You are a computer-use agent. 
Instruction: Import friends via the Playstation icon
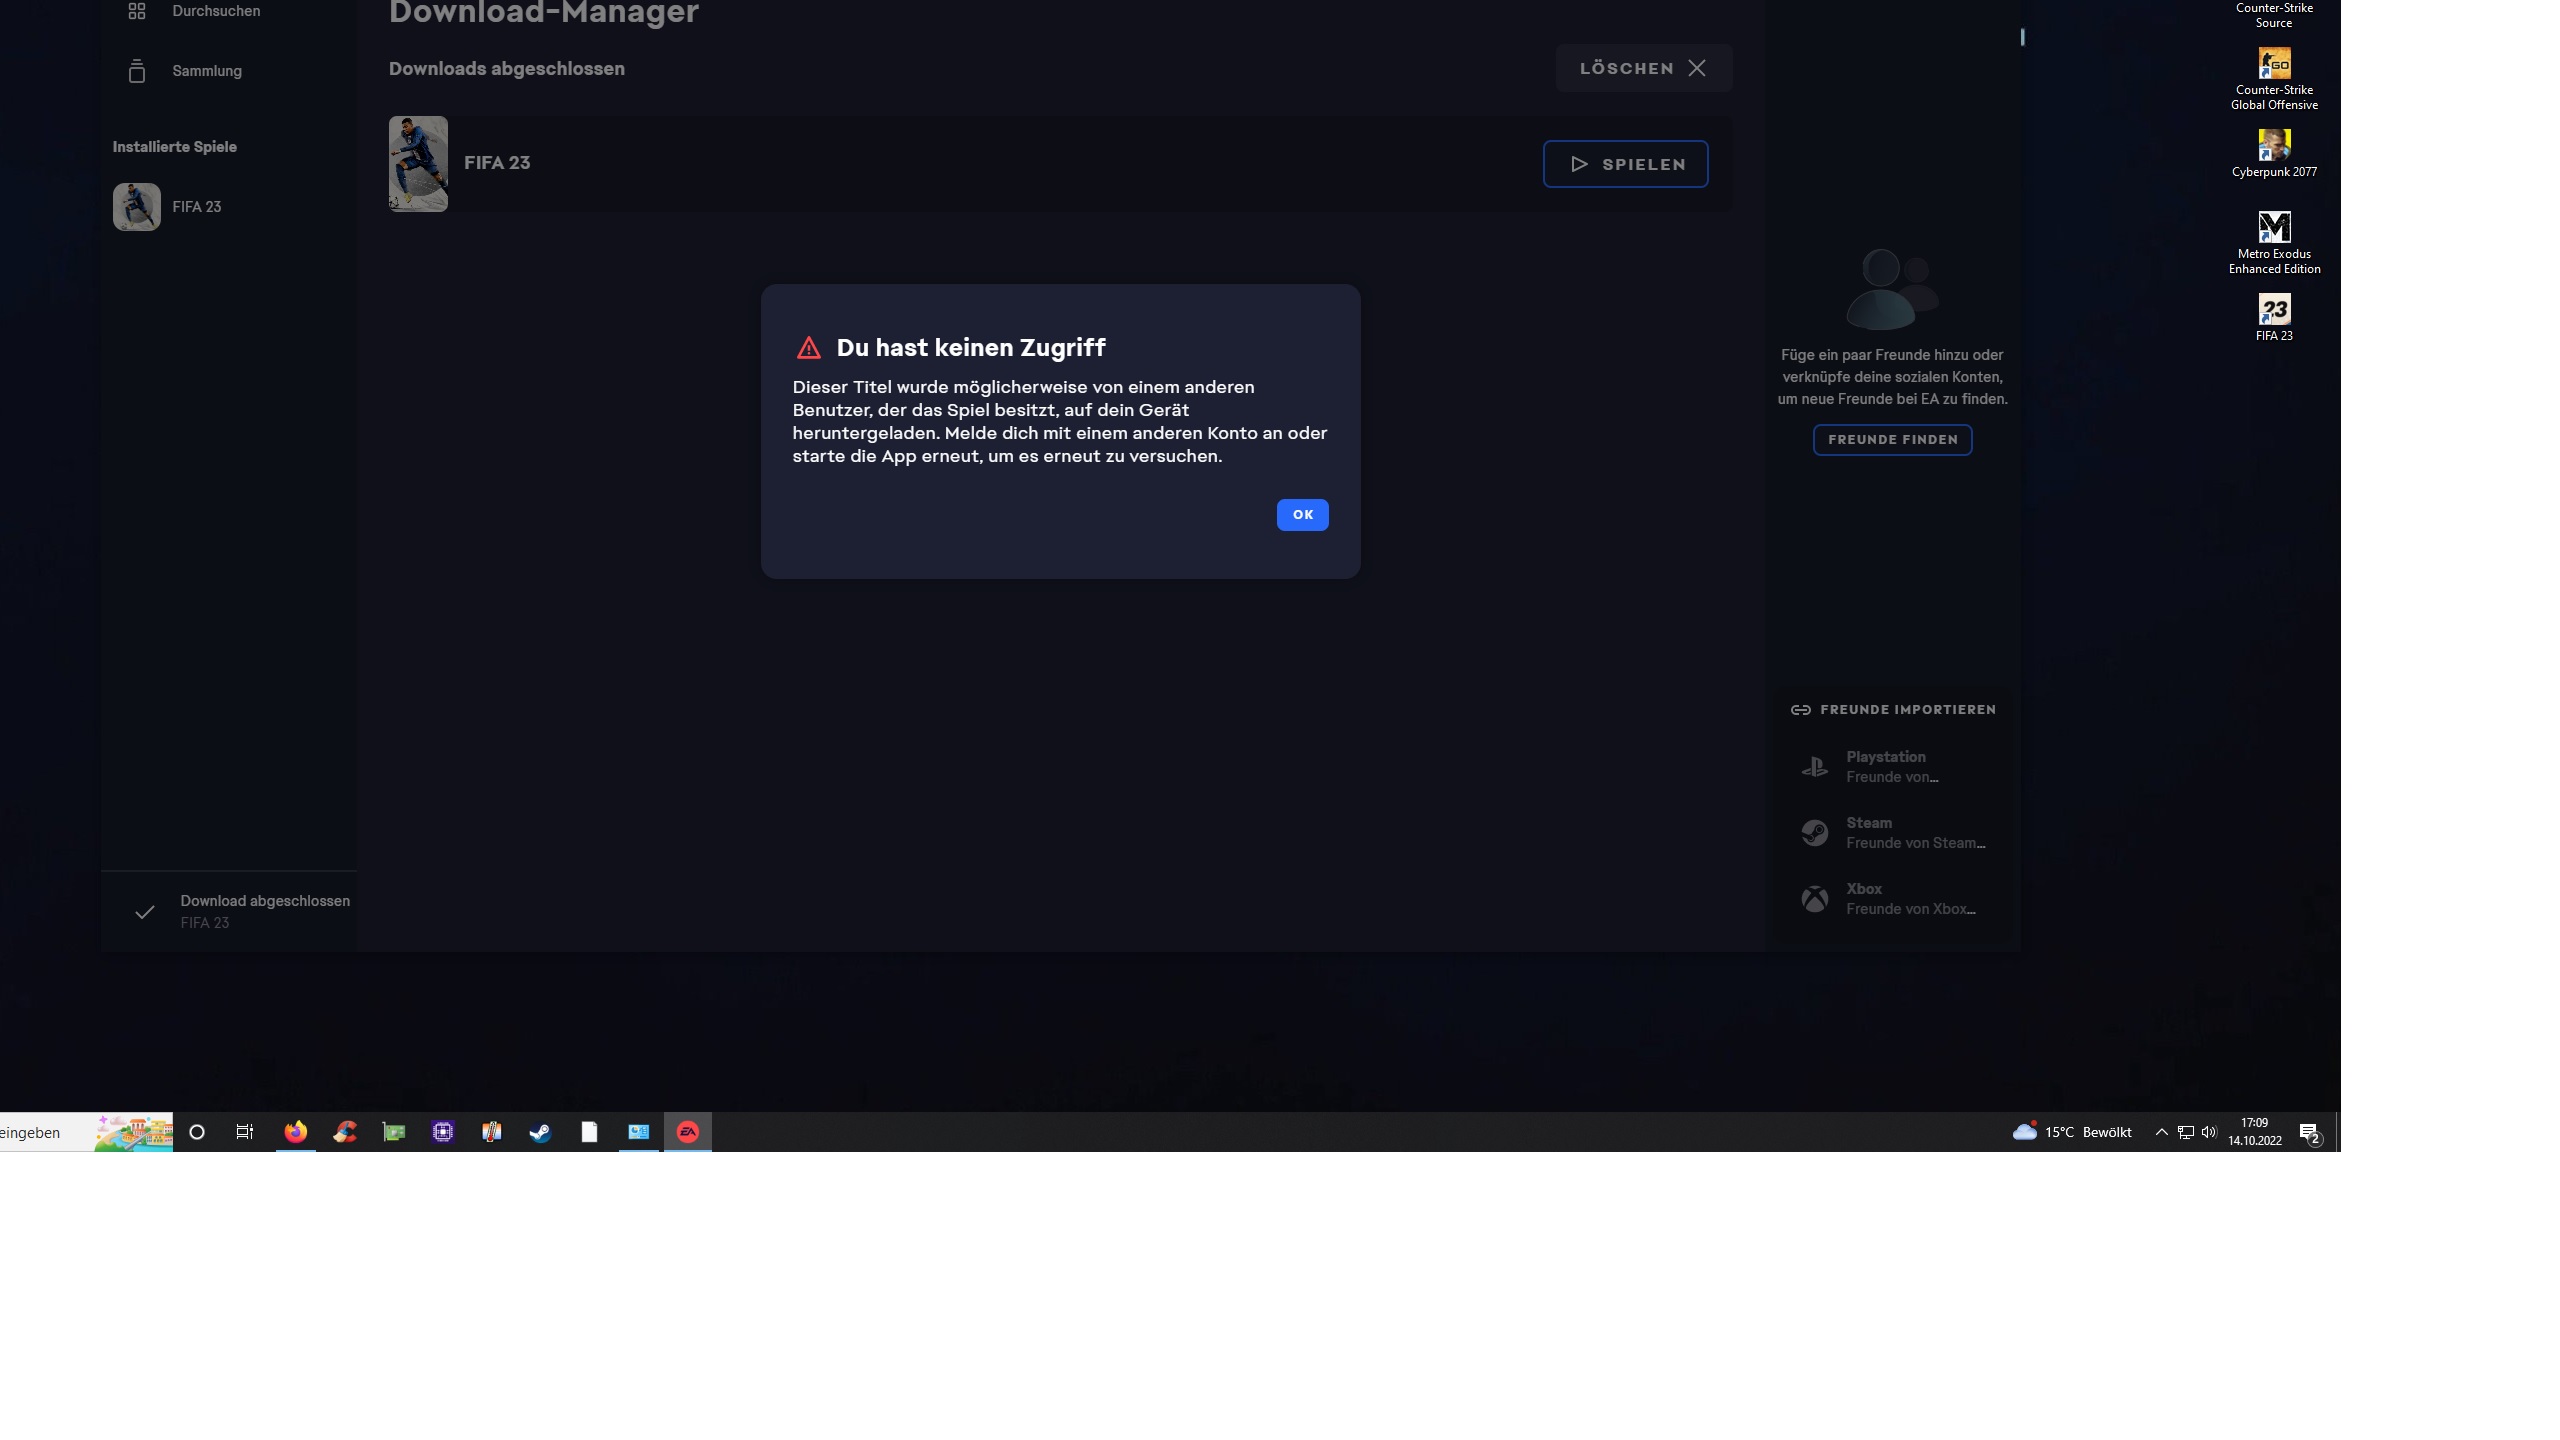[1814, 767]
